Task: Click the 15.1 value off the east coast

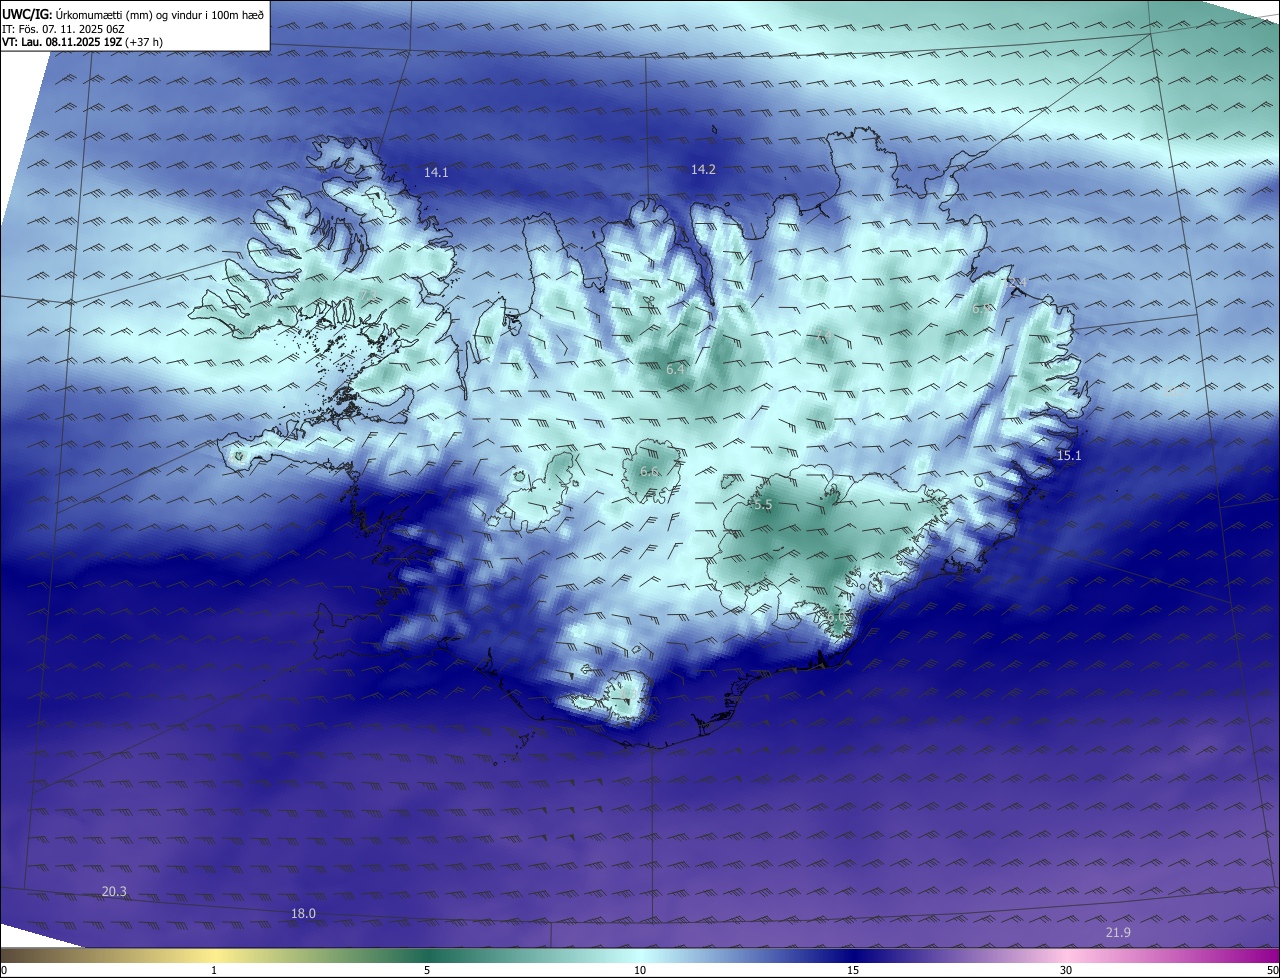Action: [1069, 456]
